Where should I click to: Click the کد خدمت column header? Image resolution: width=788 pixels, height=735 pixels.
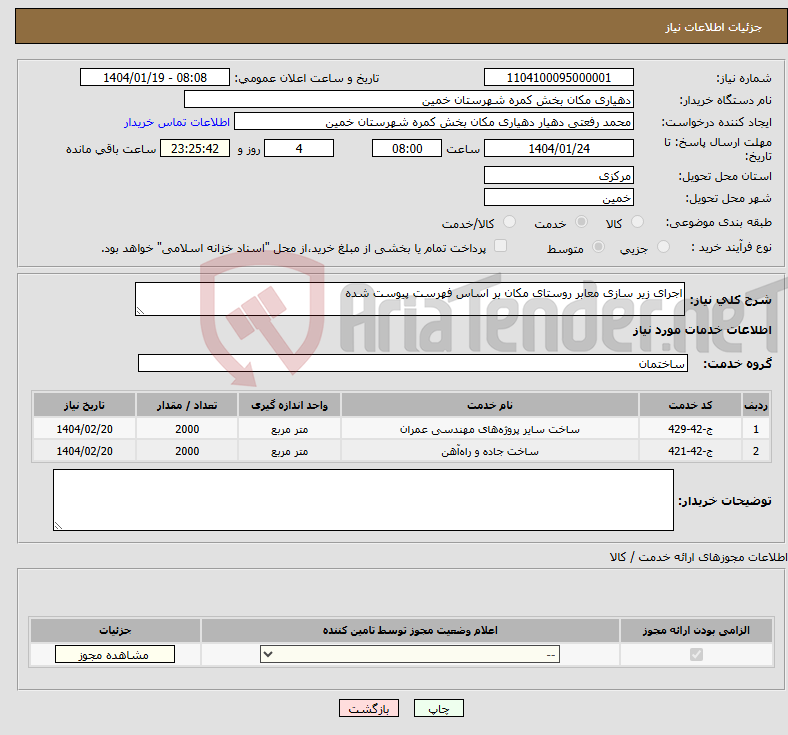click(691, 405)
